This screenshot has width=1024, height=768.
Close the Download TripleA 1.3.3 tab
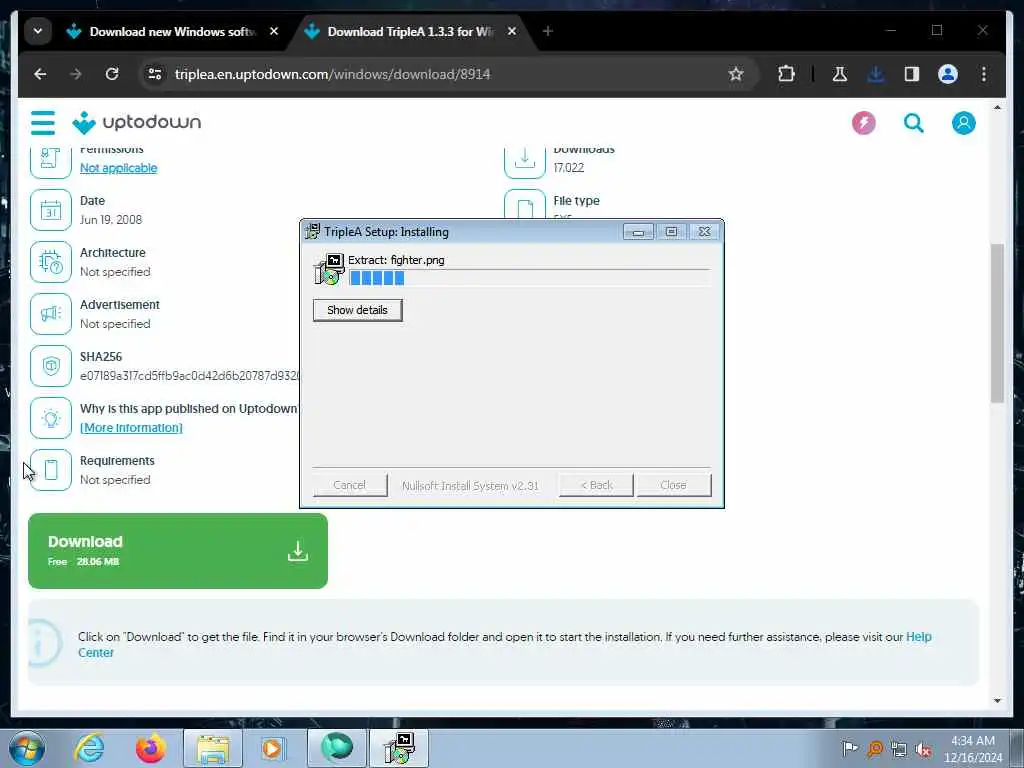tap(512, 31)
